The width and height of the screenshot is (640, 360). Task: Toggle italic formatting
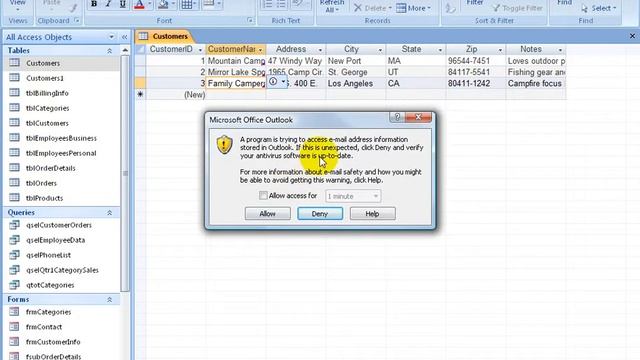click(x=108, y=4)
